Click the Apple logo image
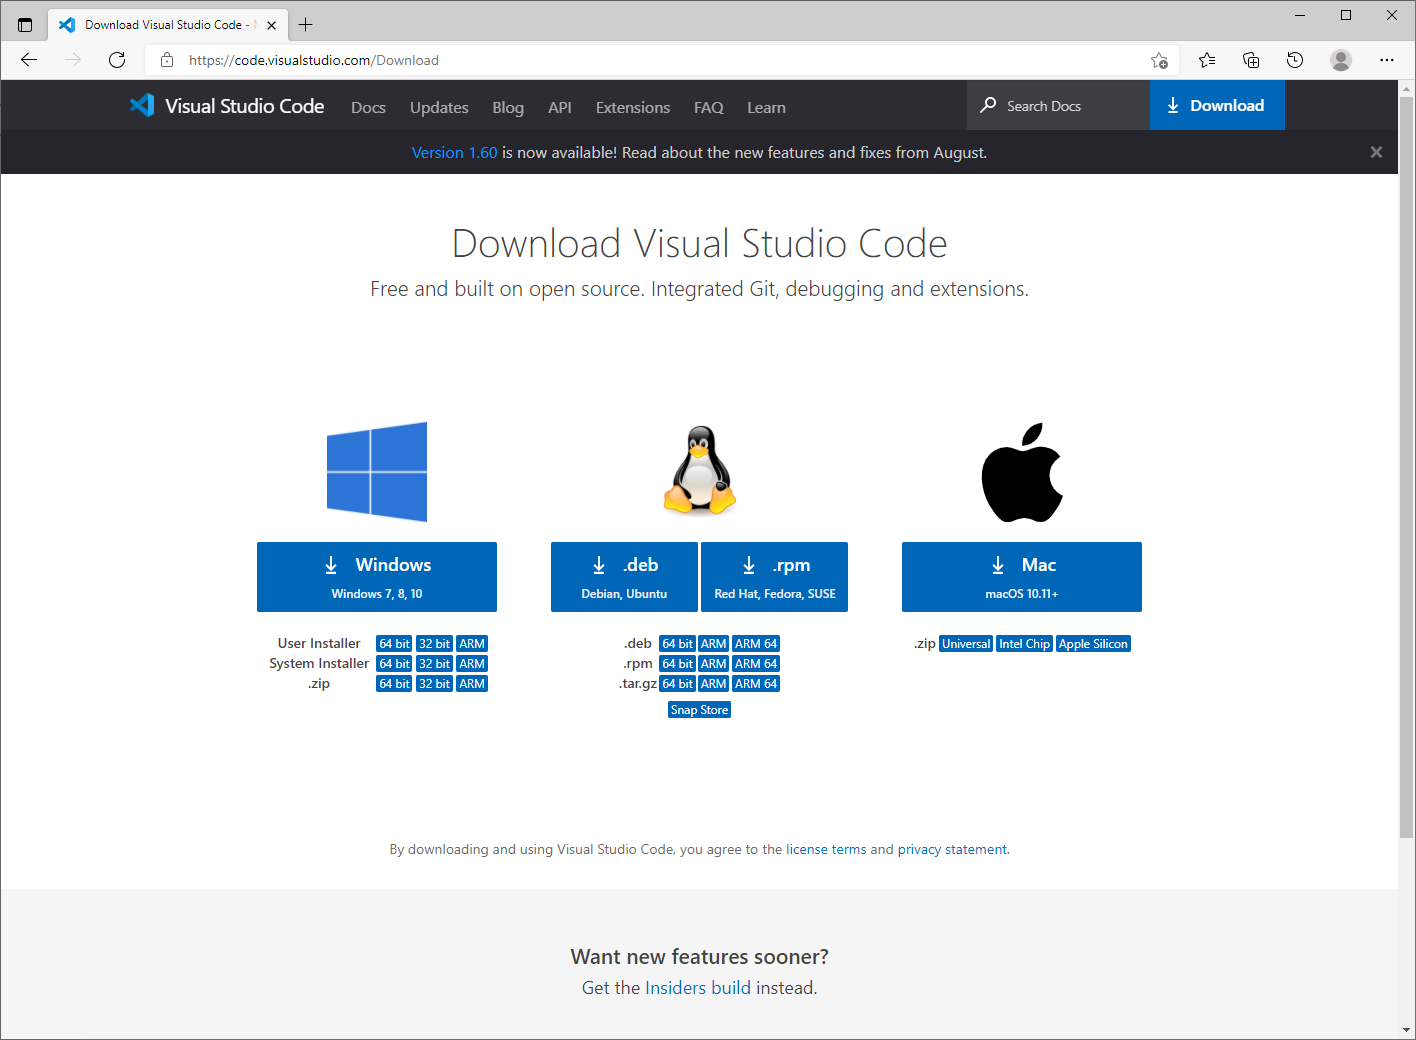 pos(1022,472)
